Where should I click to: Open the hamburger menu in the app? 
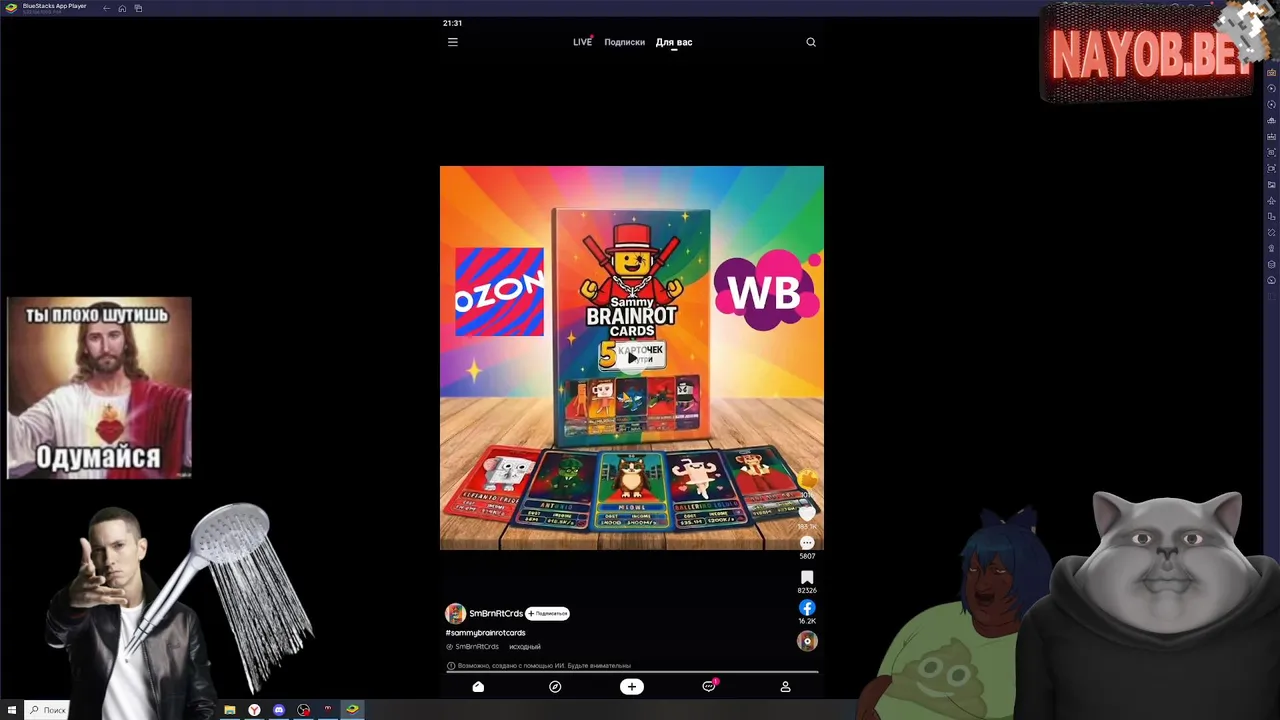pyautogui.click(x=452, y=42)
